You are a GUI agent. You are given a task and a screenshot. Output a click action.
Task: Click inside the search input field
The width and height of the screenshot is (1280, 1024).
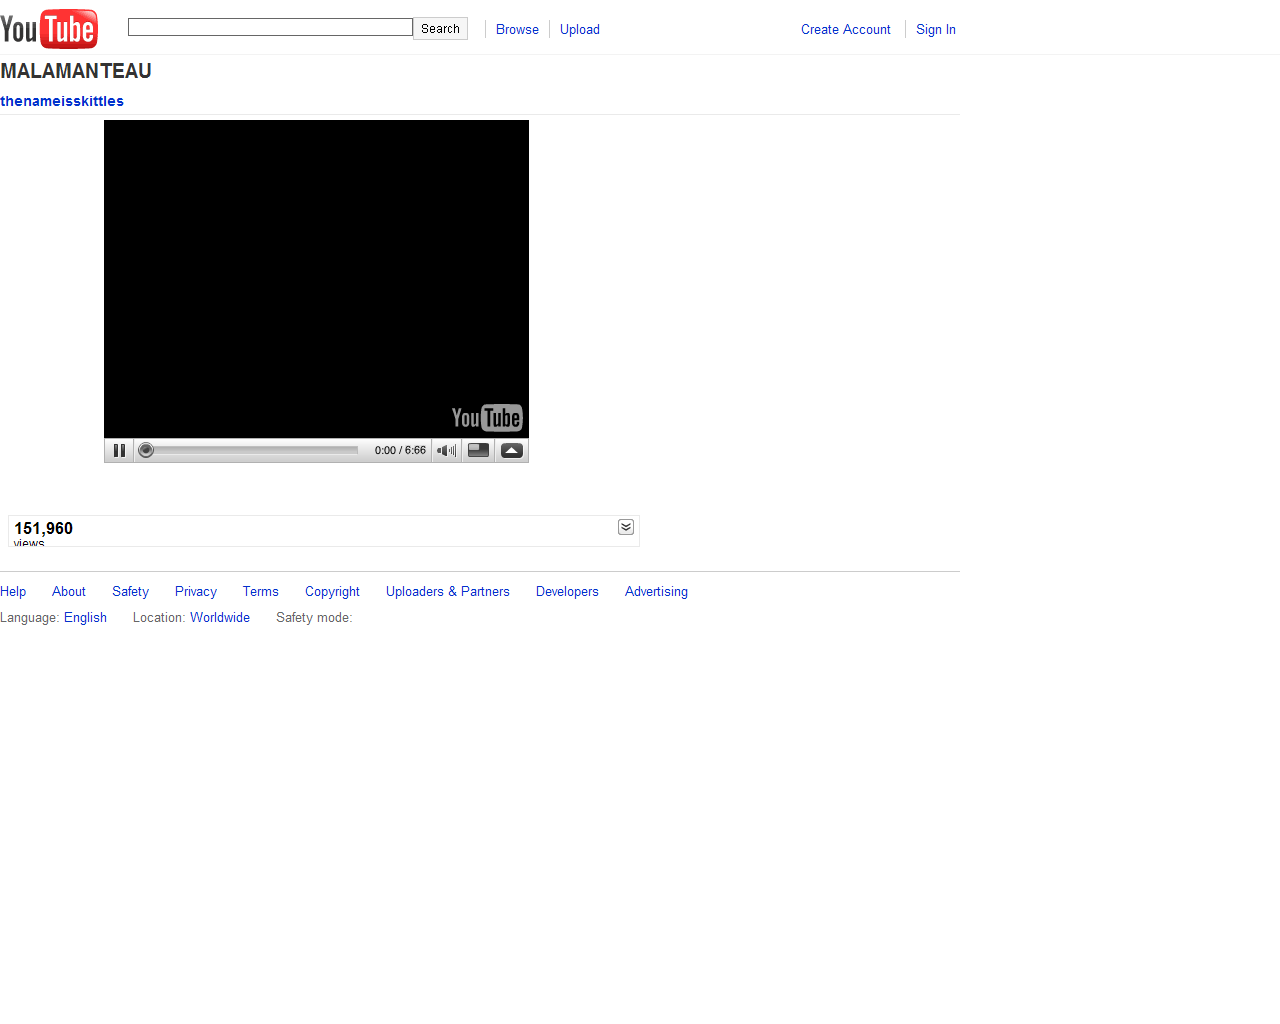click(x=270, y=26)
